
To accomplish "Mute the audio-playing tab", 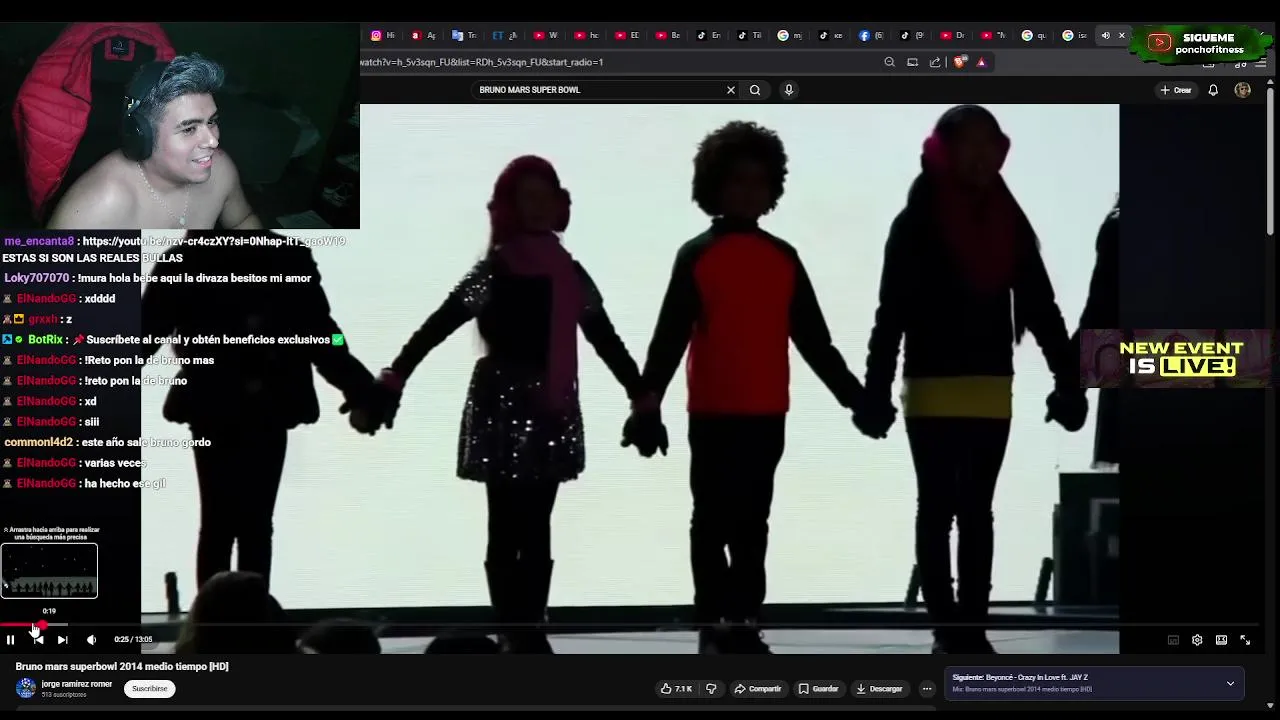I will point(1105,35).
